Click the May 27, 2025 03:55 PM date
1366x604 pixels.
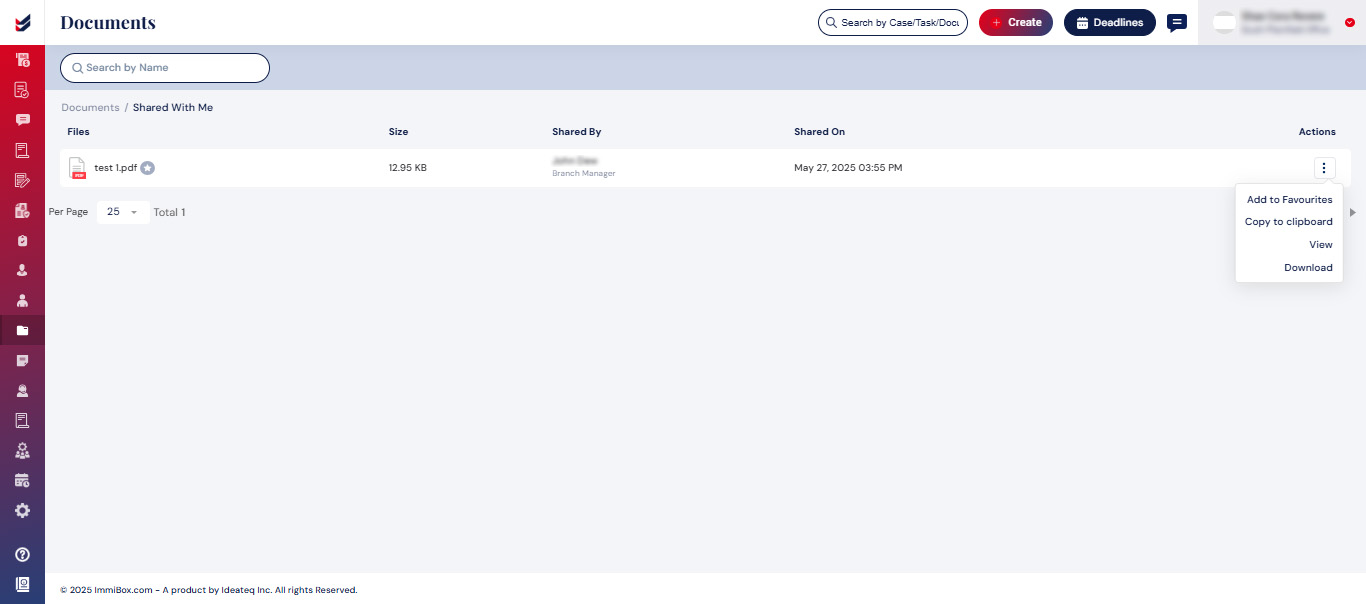click(848, 168)
